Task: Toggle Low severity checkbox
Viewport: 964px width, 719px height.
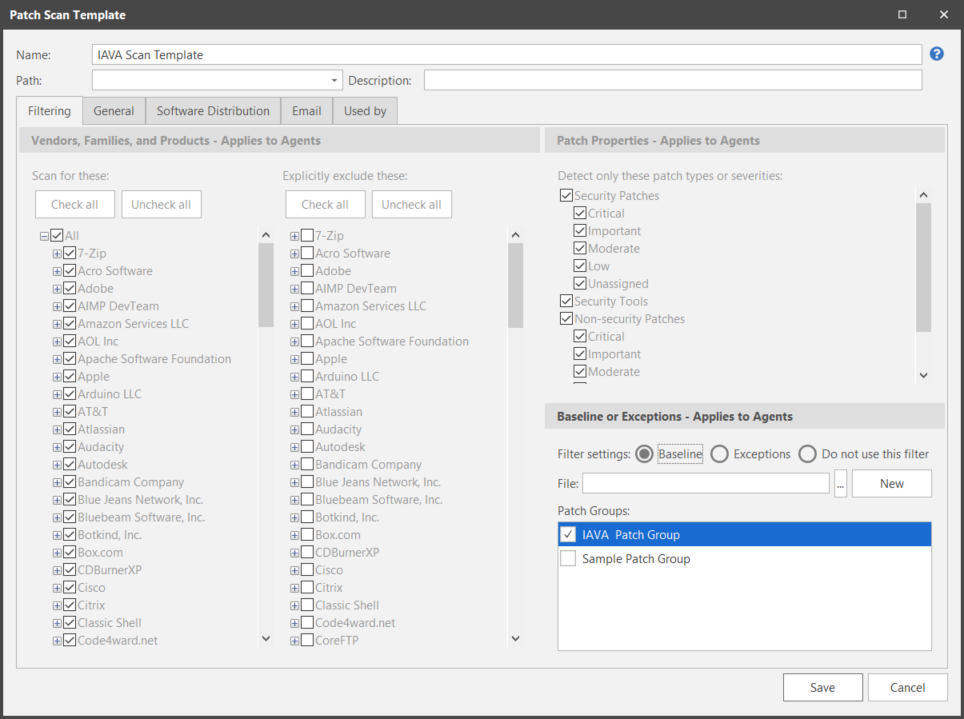Action: coord(580,266)
